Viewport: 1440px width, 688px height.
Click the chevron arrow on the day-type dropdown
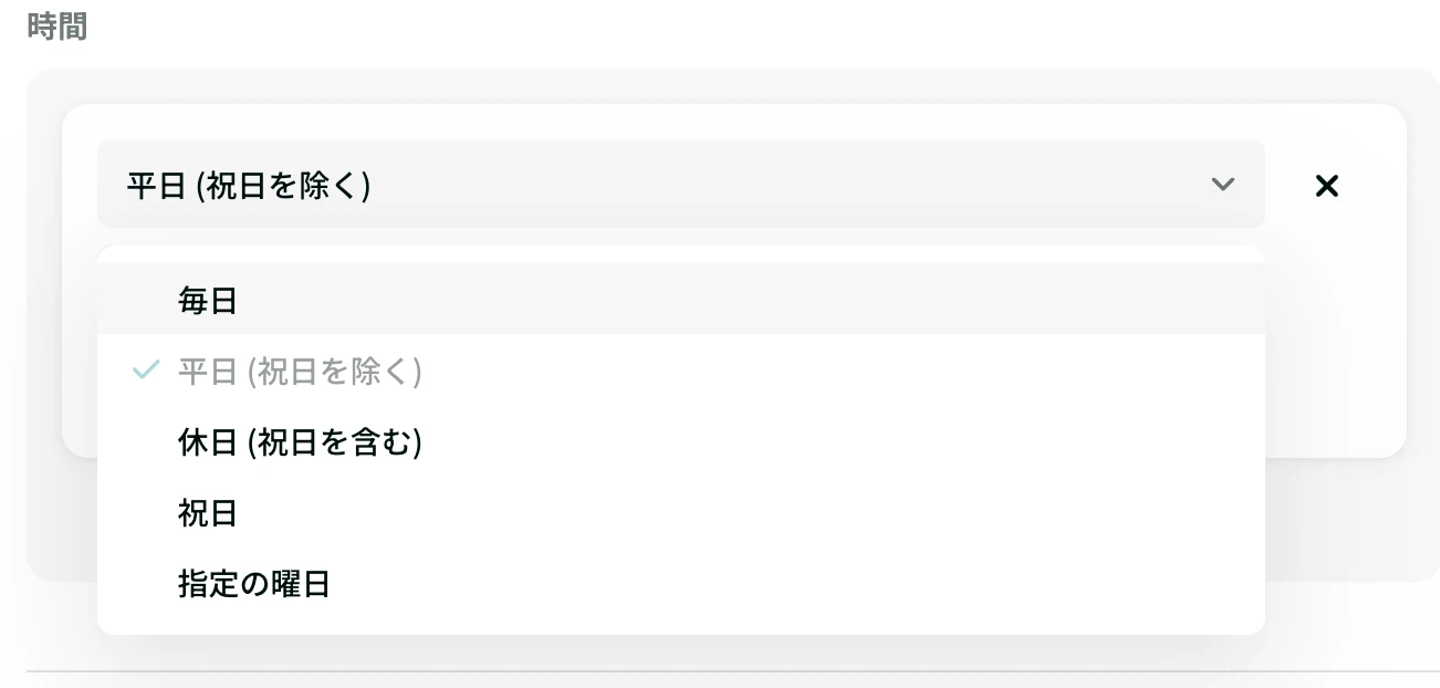1222,184
